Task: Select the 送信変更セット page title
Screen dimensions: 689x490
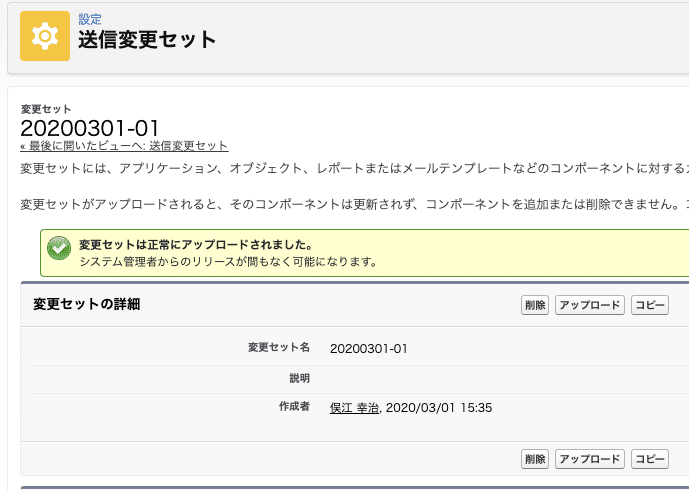Action: 147,40
